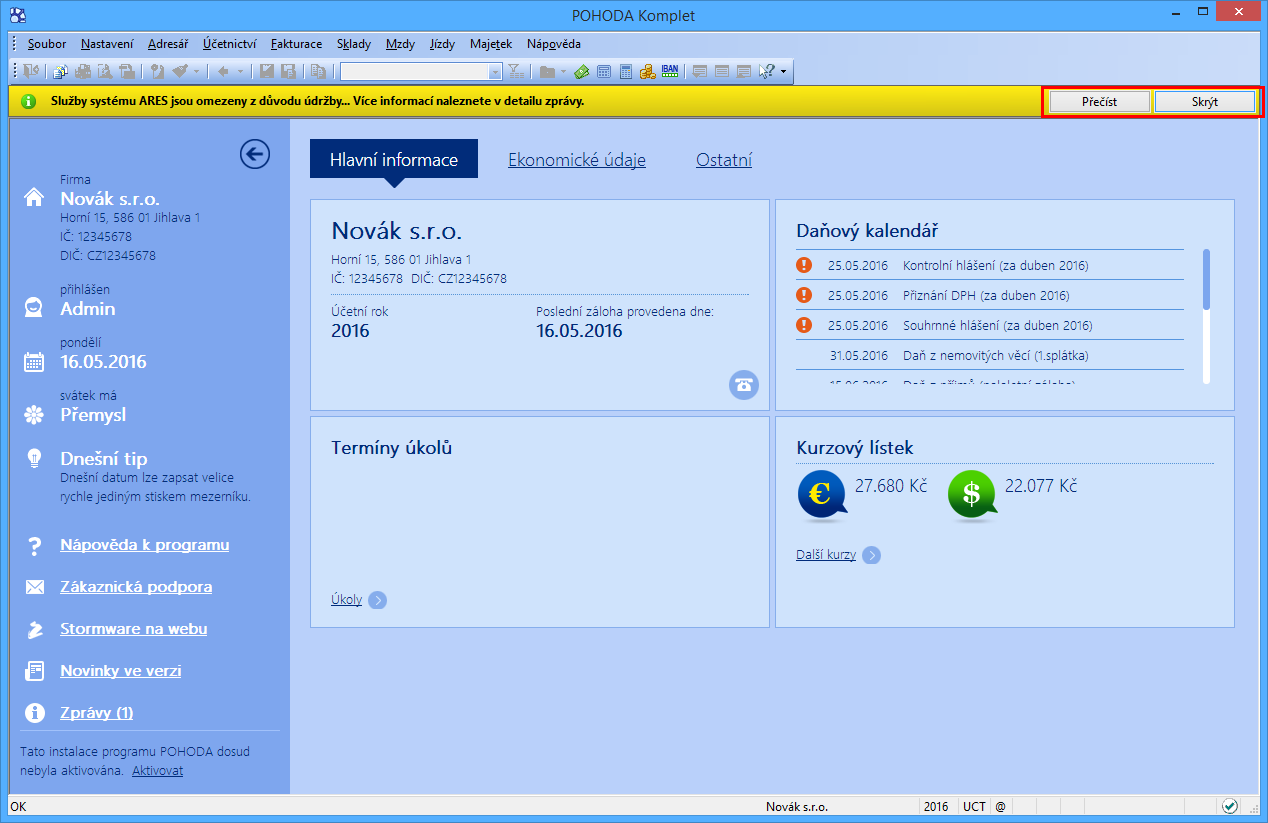Switch to the Ostatní tab
This screenshot has width=1268, height=823.
click(724, 160)
